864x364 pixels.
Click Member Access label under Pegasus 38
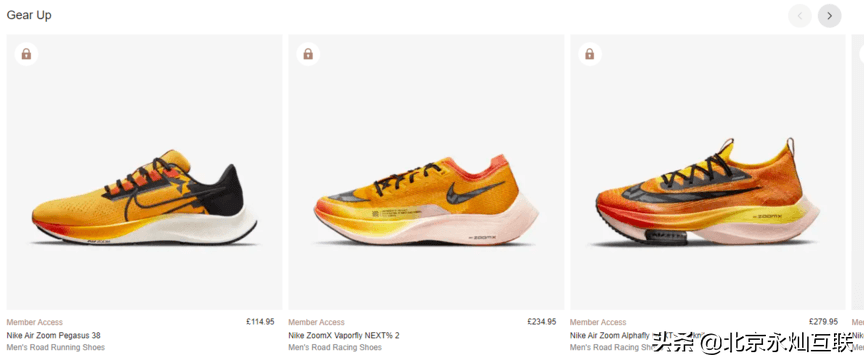[35, 322]
